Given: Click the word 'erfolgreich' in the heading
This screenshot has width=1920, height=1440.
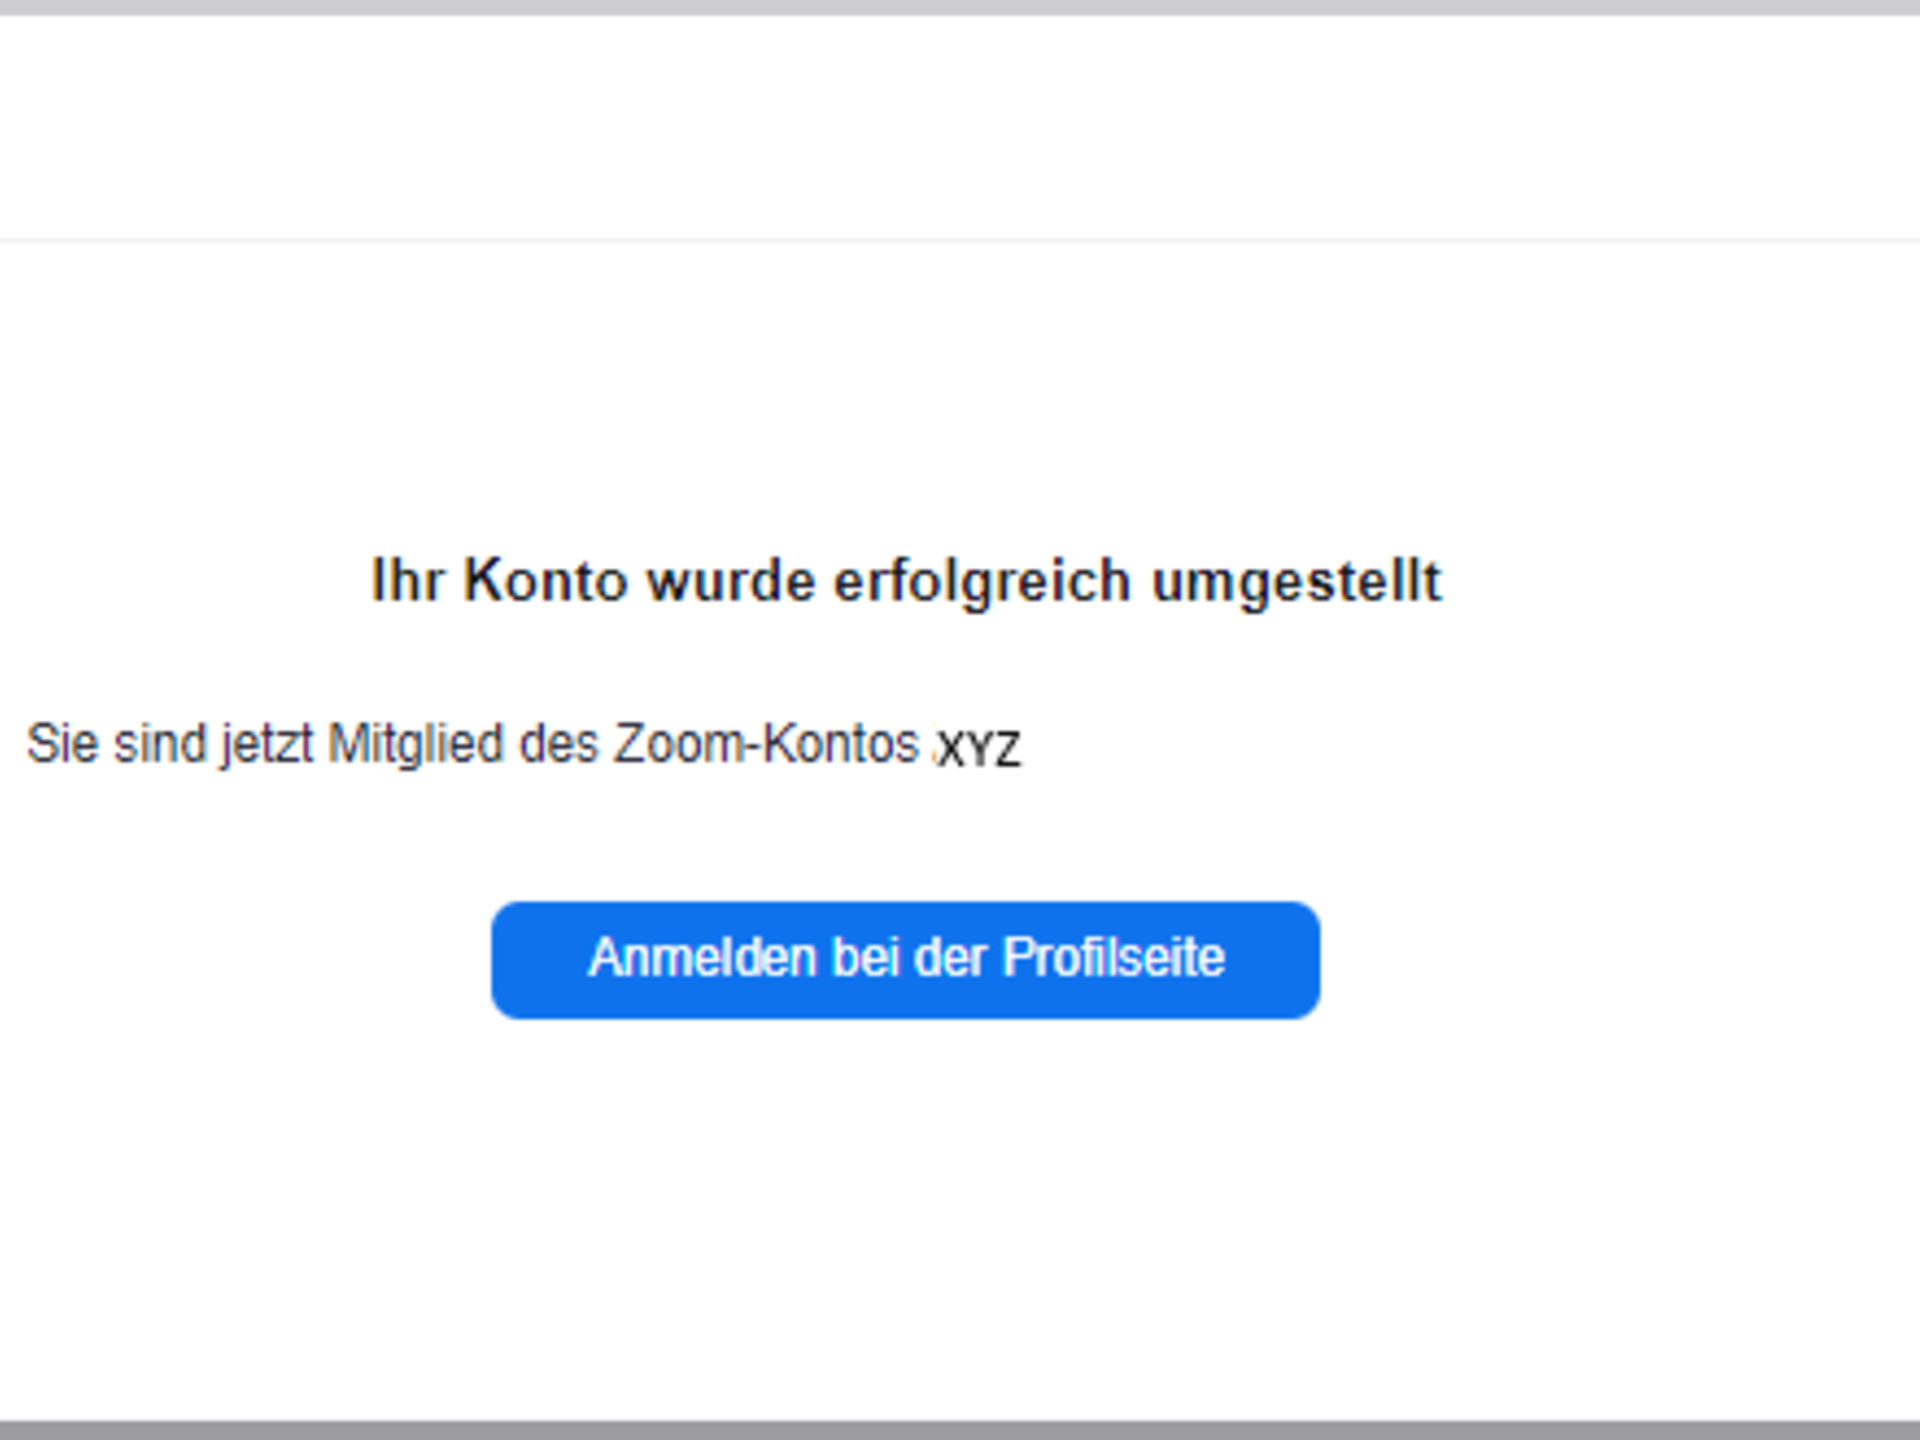Looking at the screenshot, I should (982, 581).
